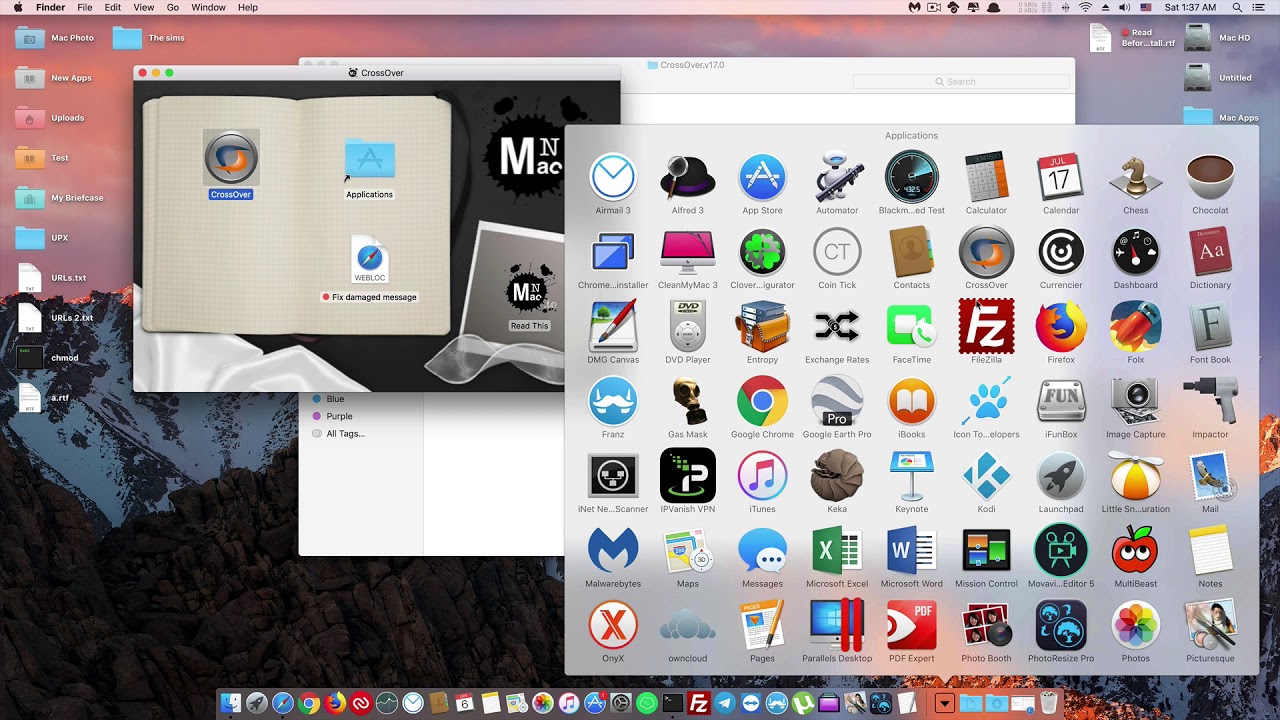Screen dimensions: 1280x720
Task: Open the Apple menu
Action: 16,7
